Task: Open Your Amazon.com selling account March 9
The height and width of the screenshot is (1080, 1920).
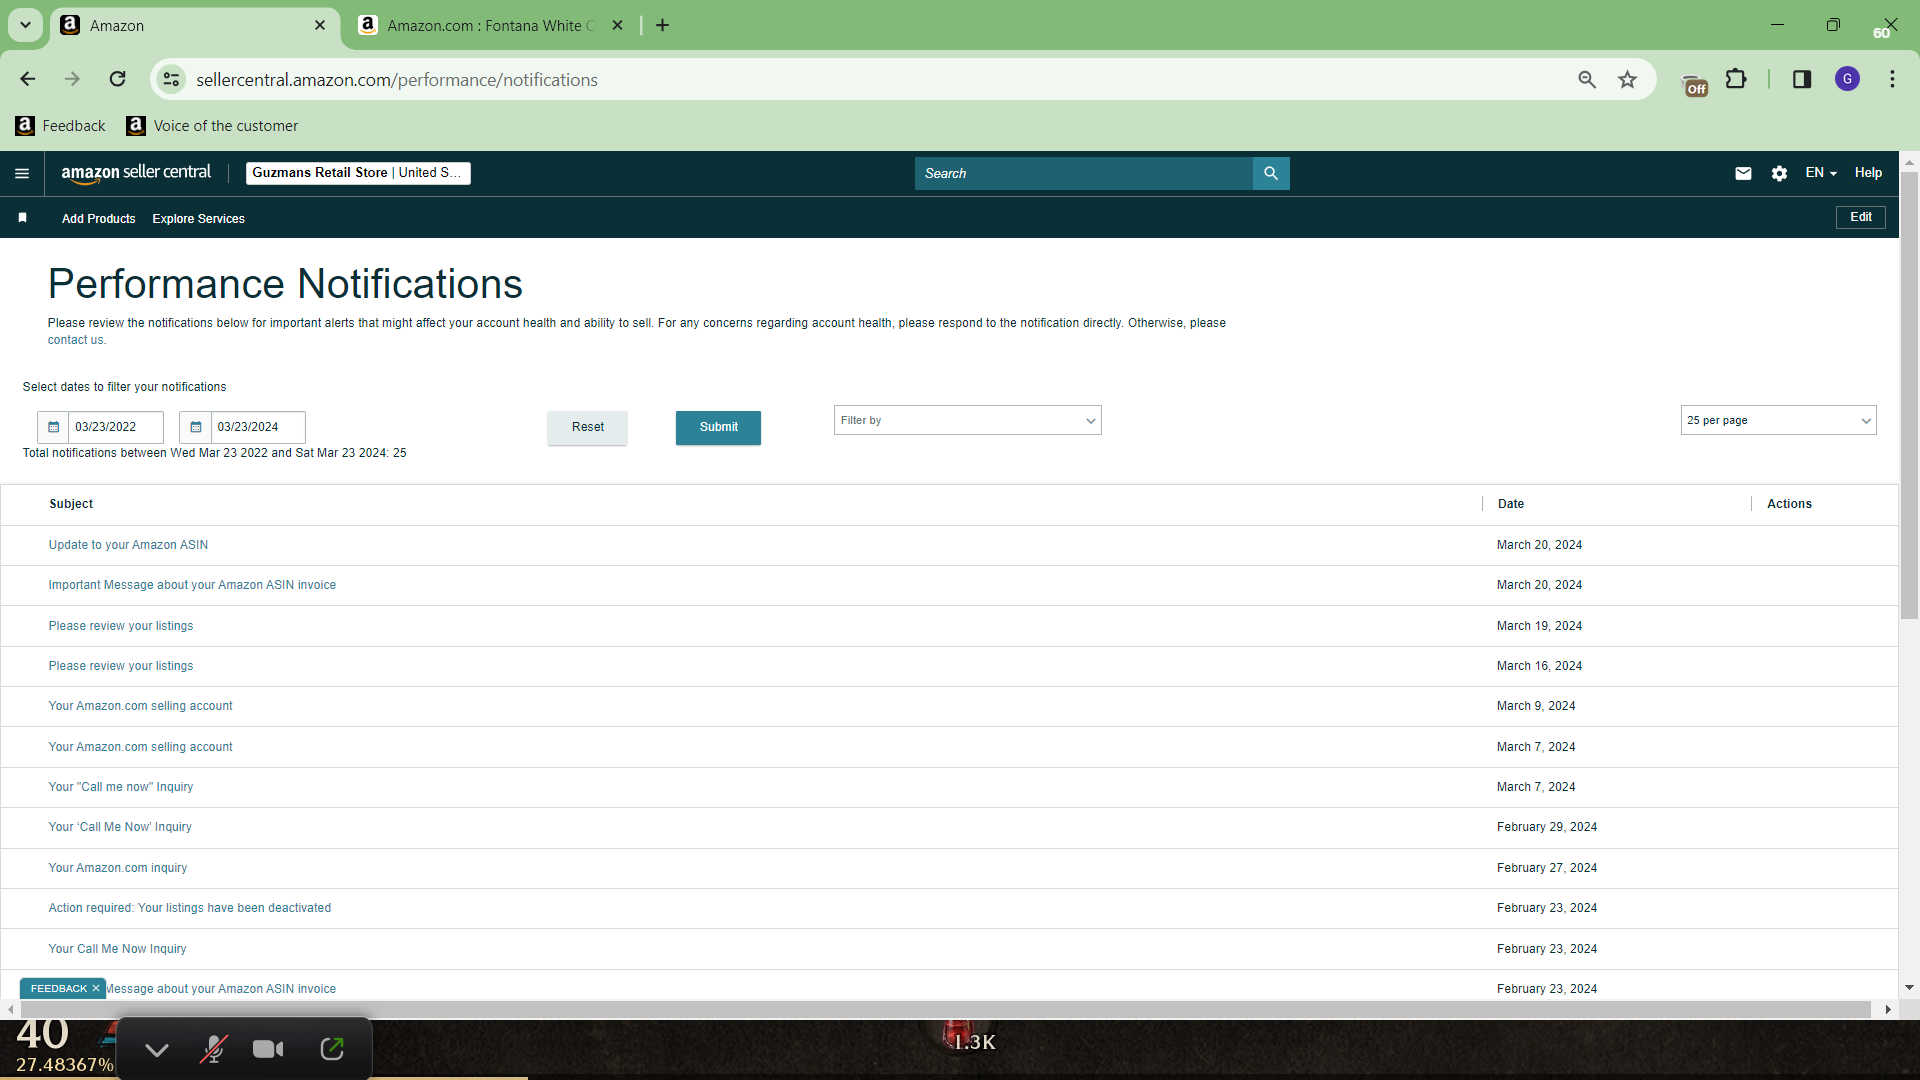Action: tap(140, 706)
